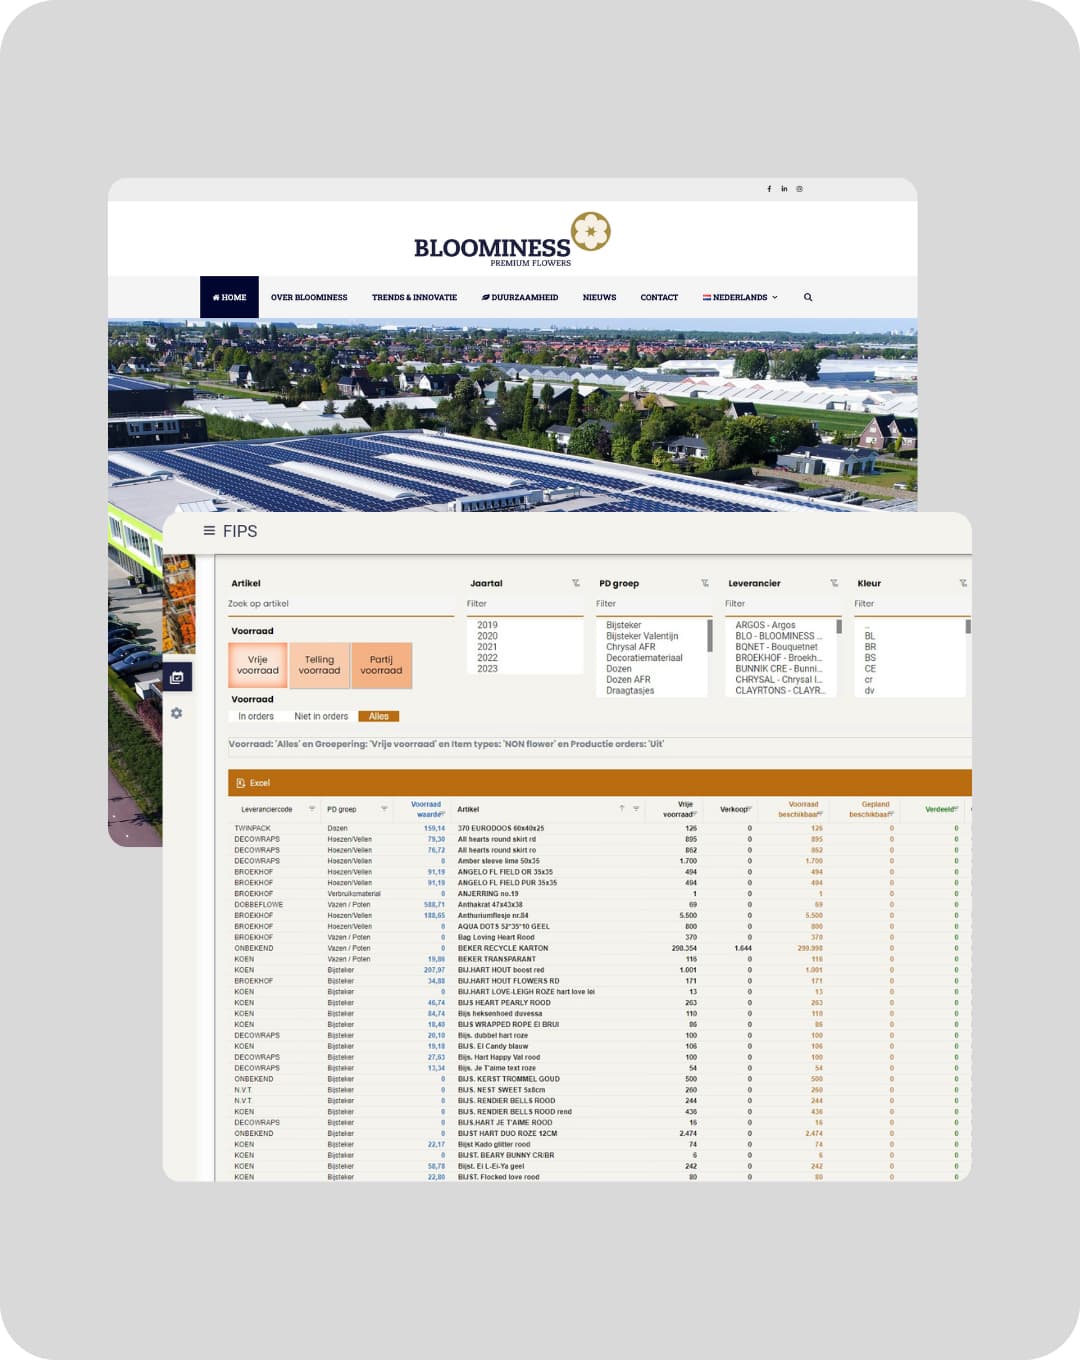Open the FIPS hamburger menu
The image size is (1080, 1360).
209,531
